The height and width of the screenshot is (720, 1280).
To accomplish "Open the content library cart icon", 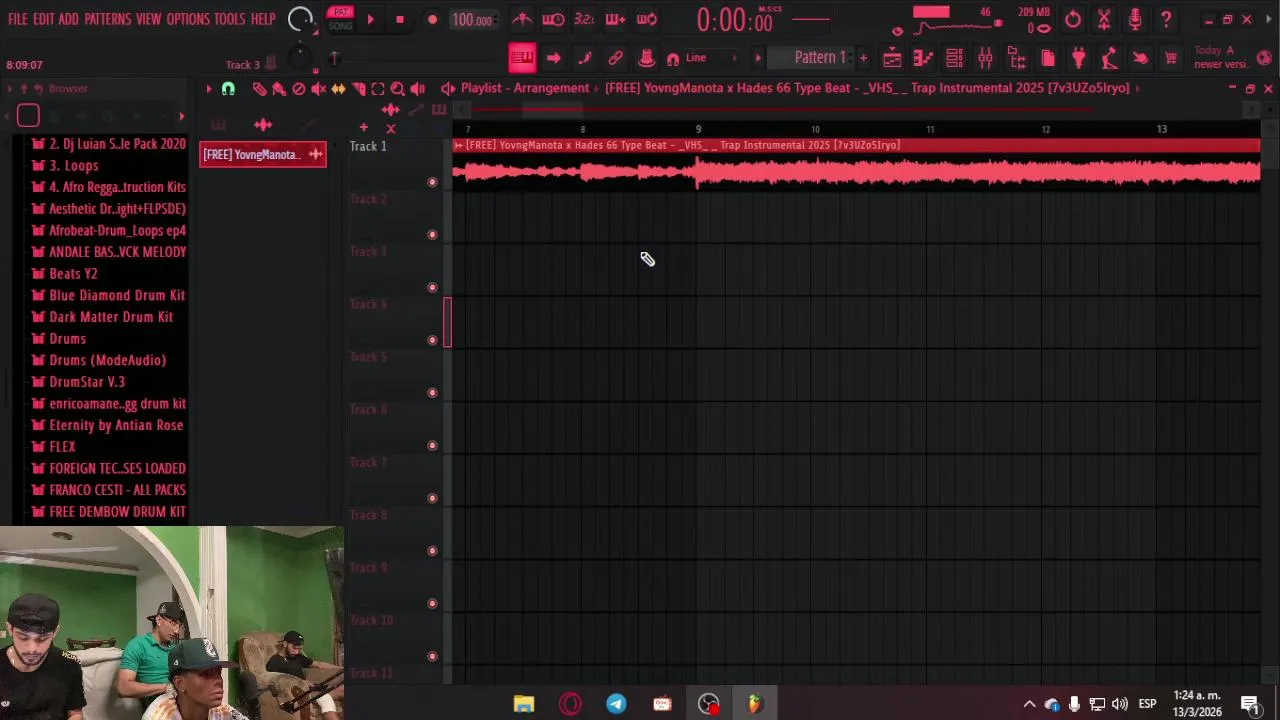I will (1171, 58).
